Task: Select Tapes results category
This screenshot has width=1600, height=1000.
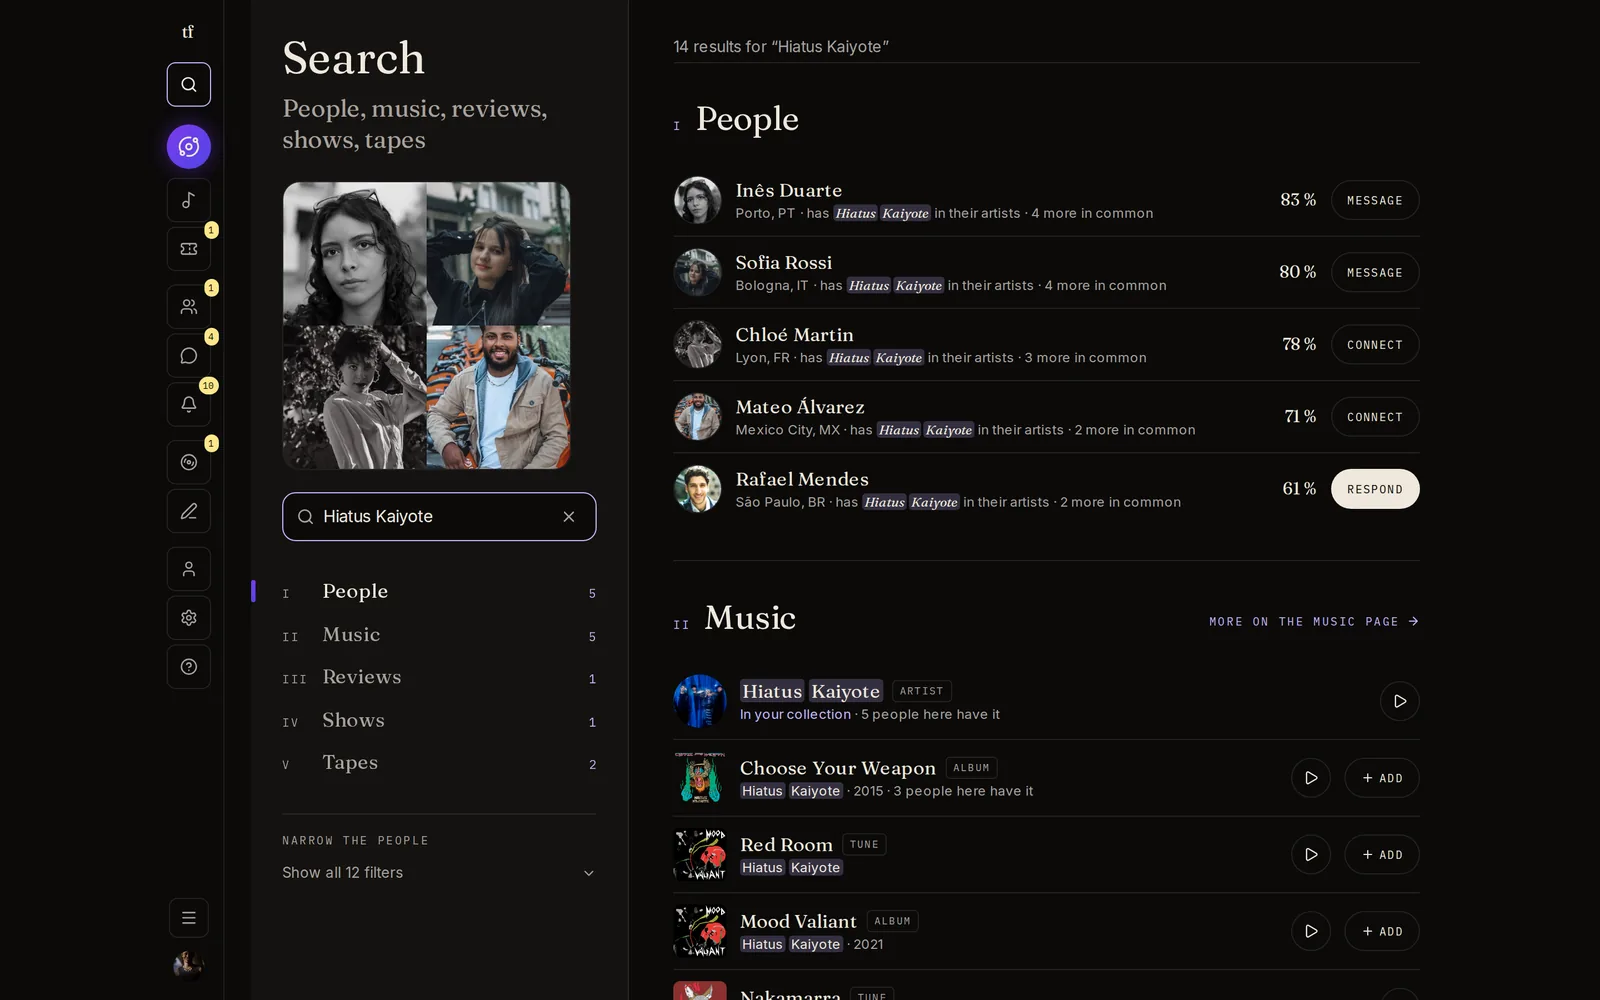Action: (439, 763)
